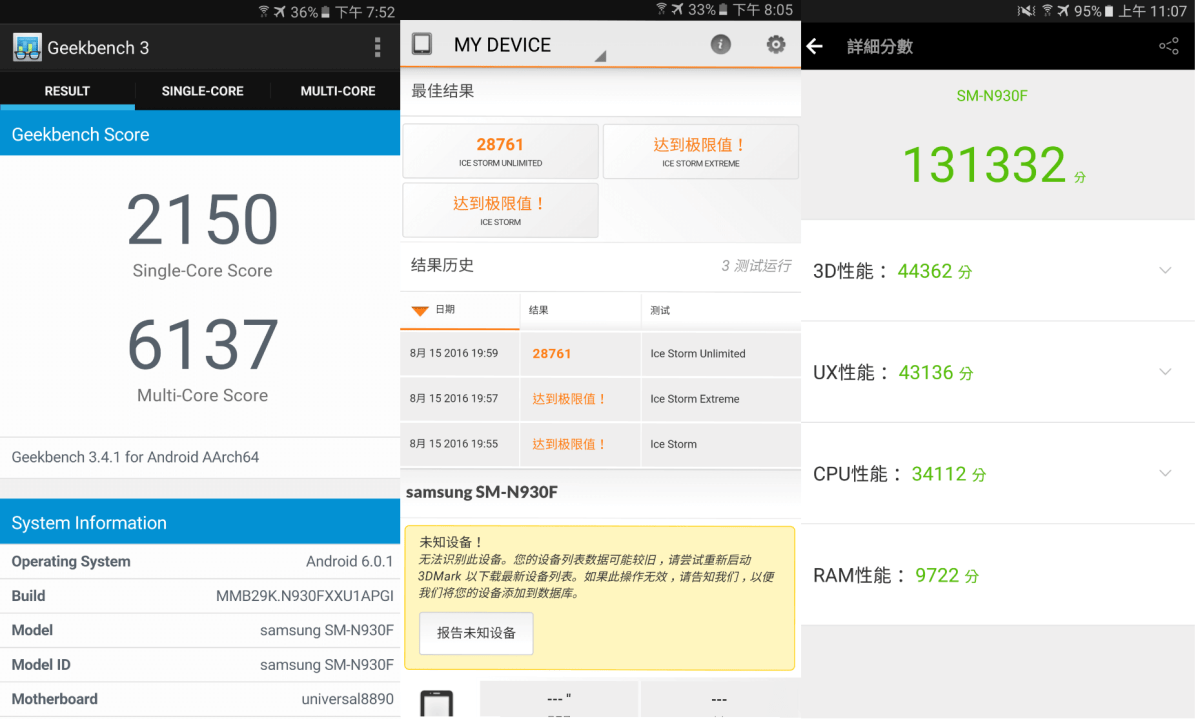Sort results by 日期 column arrow

(421, 311)
